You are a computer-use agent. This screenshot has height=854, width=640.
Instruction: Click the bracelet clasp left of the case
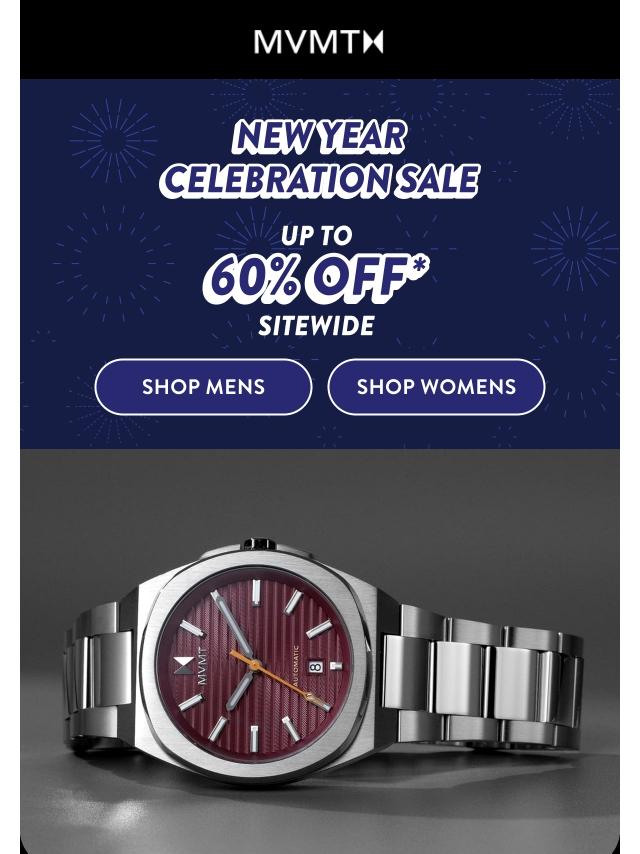pos(98,673)
